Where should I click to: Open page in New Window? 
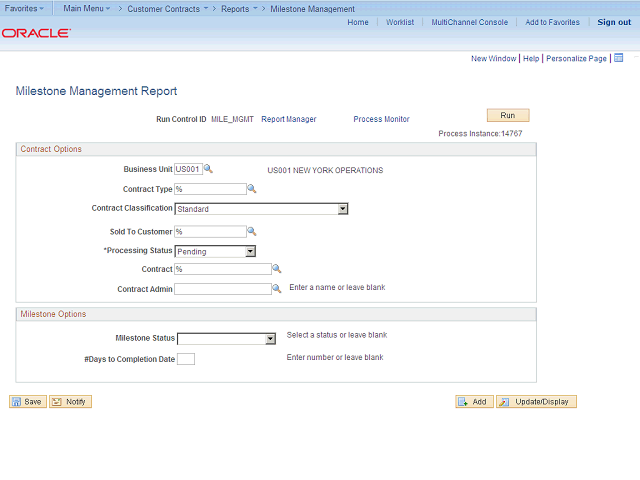click(x=493, y=58)
